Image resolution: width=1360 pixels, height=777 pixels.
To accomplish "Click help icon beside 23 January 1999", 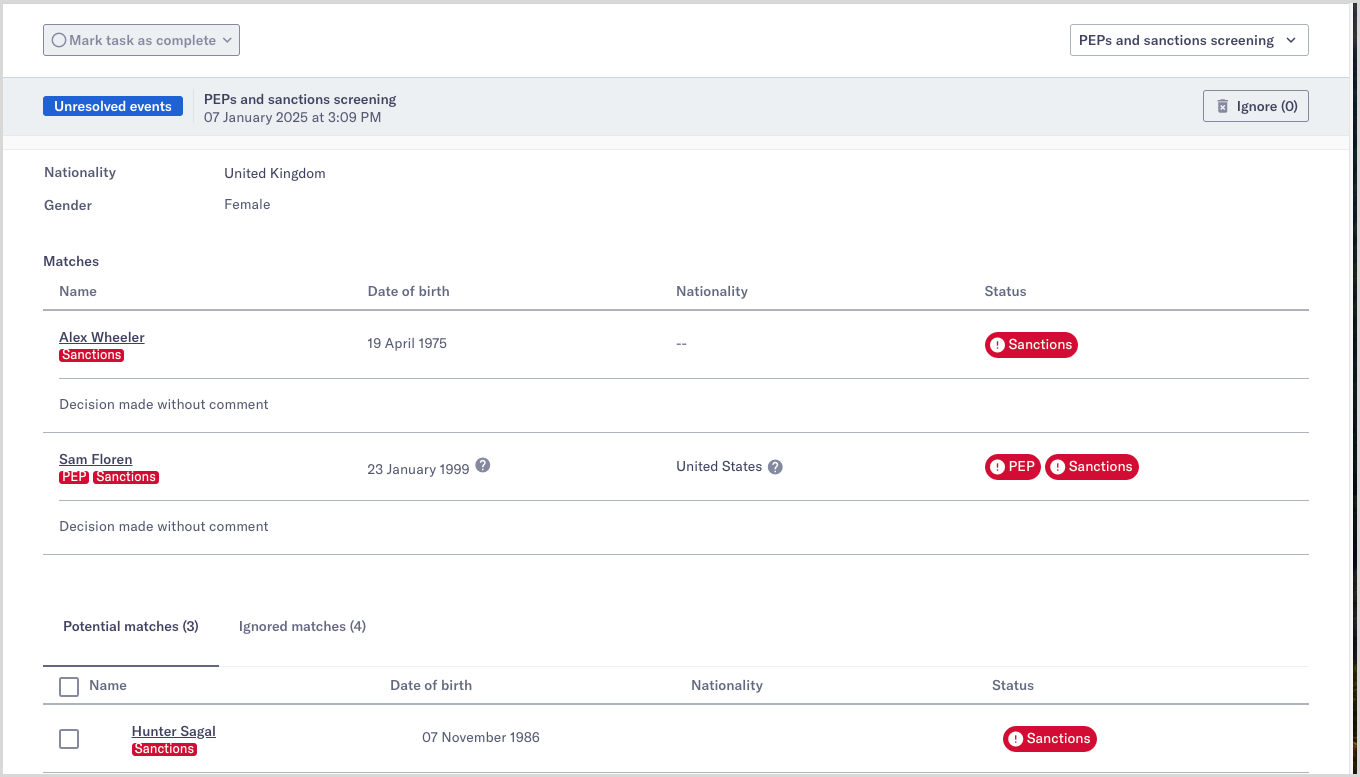I will point(482,465).
